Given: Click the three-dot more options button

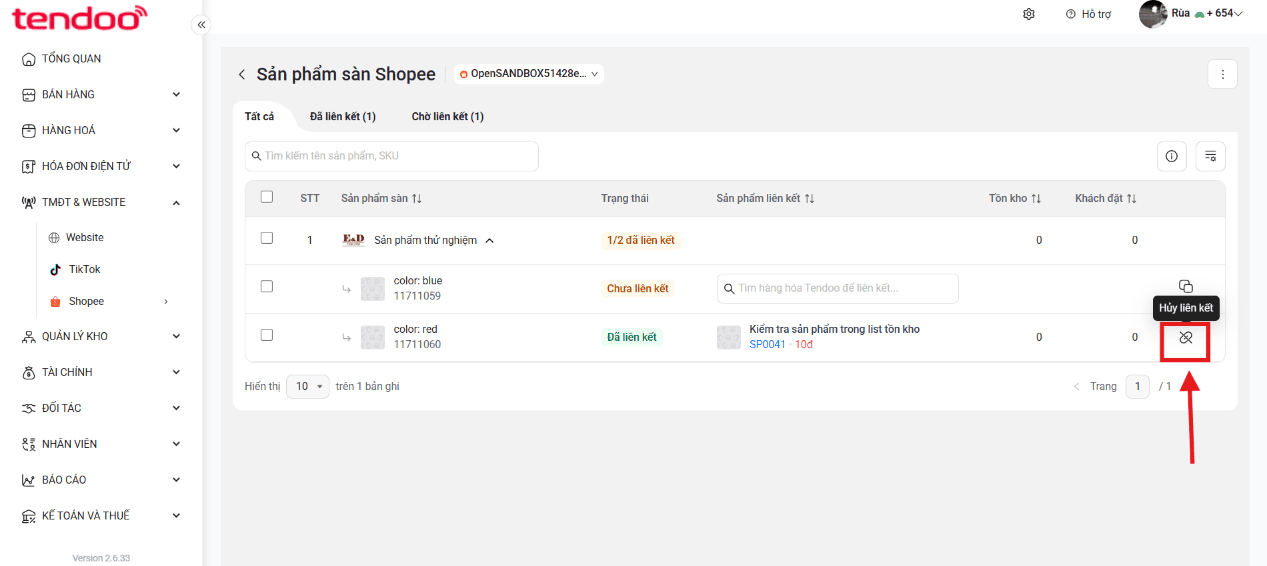Looking at the screenshot, I should pos(1223,74).
